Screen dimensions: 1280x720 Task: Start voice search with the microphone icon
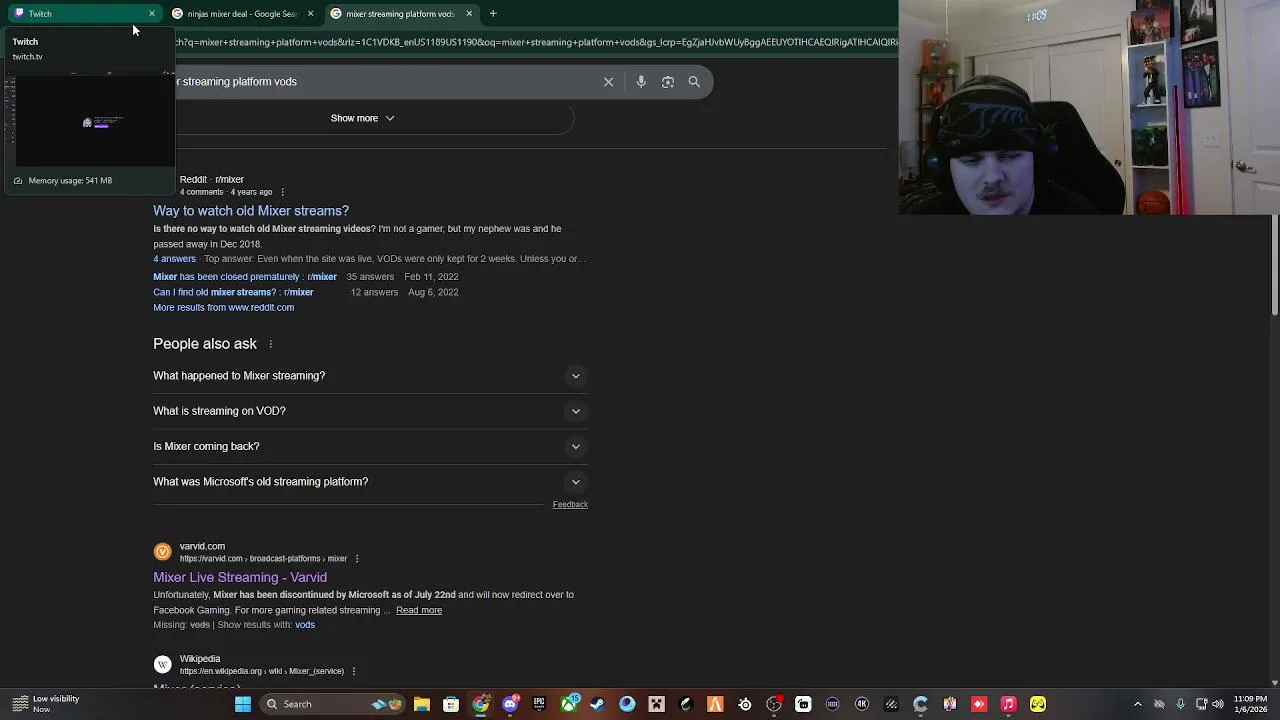pyautogui.click(x=641, y=82)
